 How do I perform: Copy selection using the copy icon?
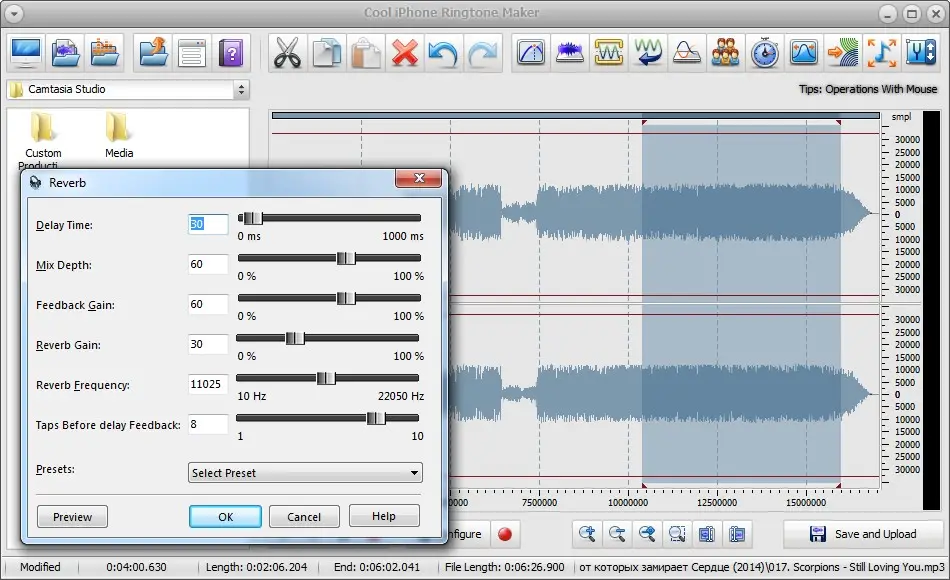pyautogui.click(x=327, y=53)
